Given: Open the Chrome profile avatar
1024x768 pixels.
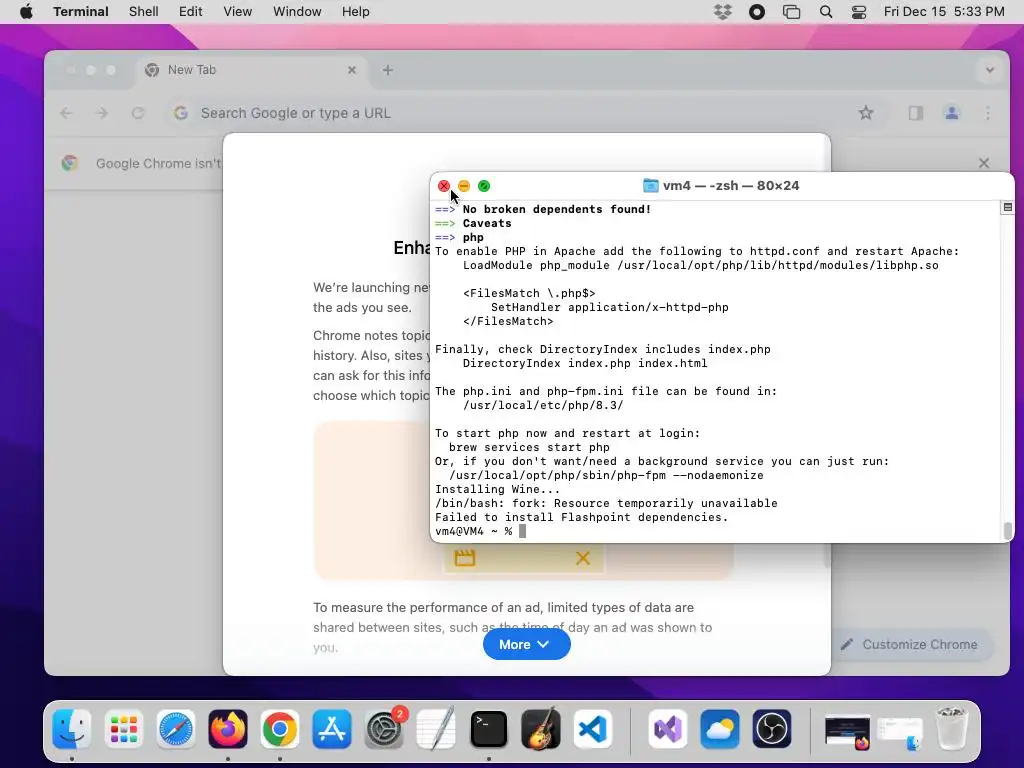Looking at the screenshot, I should tap(952, 113).
